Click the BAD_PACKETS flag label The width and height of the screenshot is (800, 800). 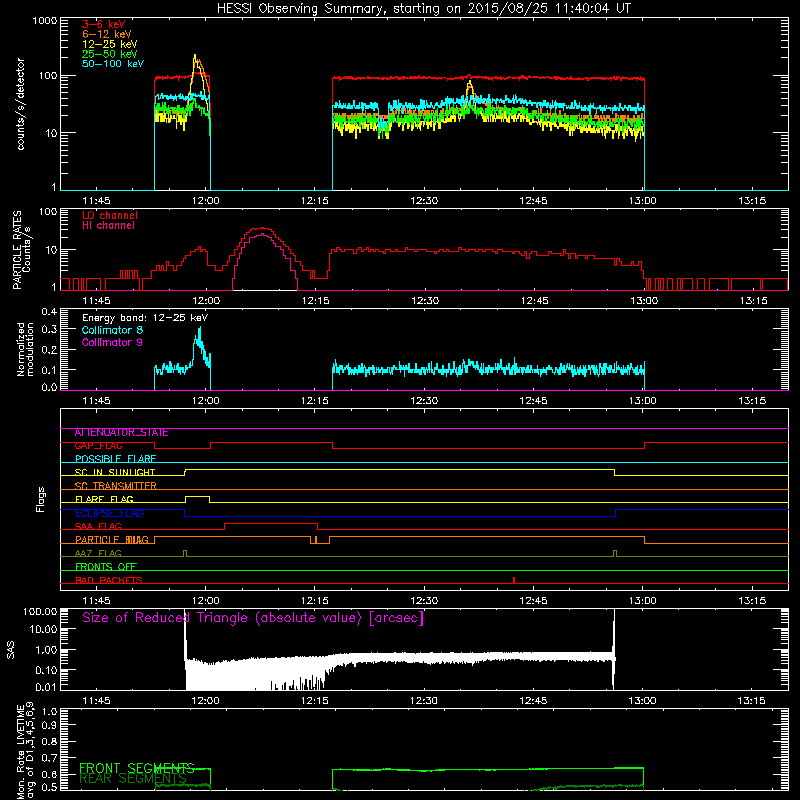(109, 581)
